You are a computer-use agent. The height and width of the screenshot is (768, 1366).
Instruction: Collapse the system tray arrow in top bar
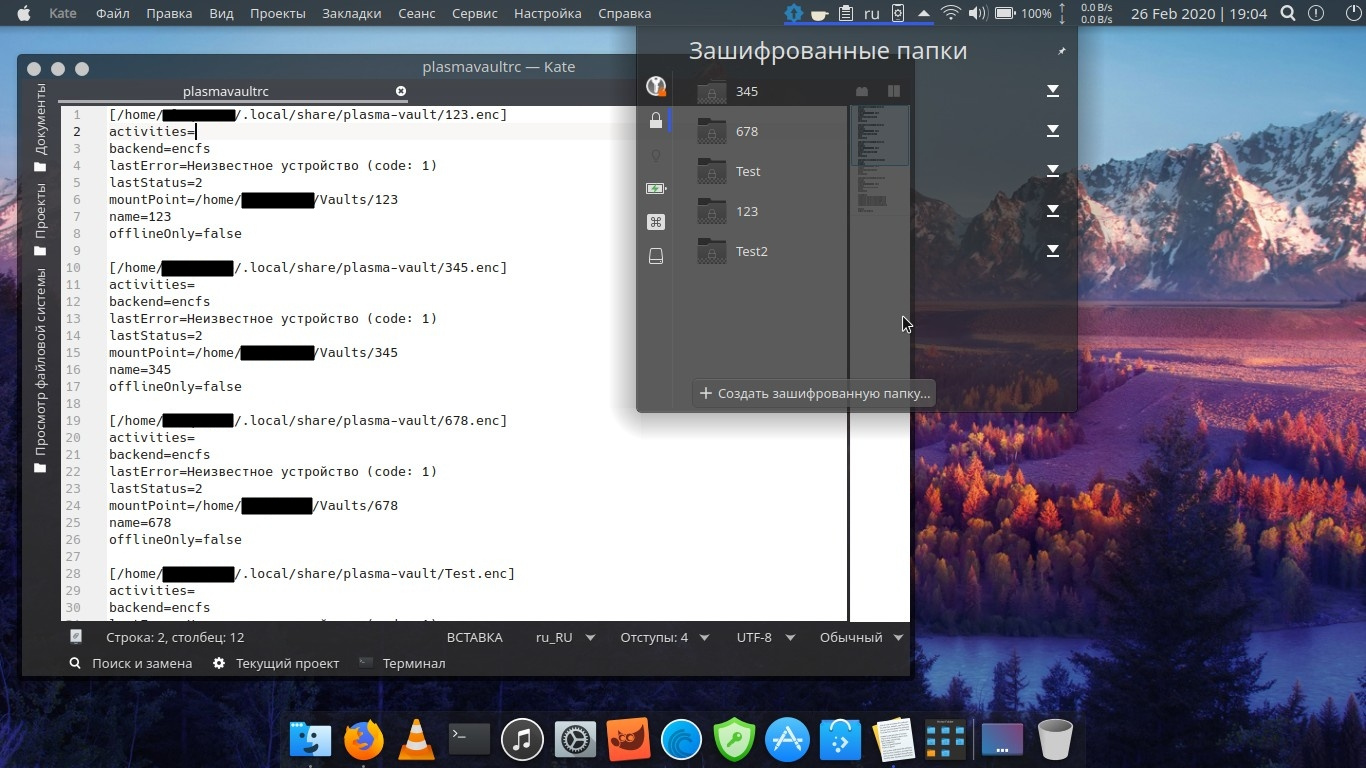(924, 14)
